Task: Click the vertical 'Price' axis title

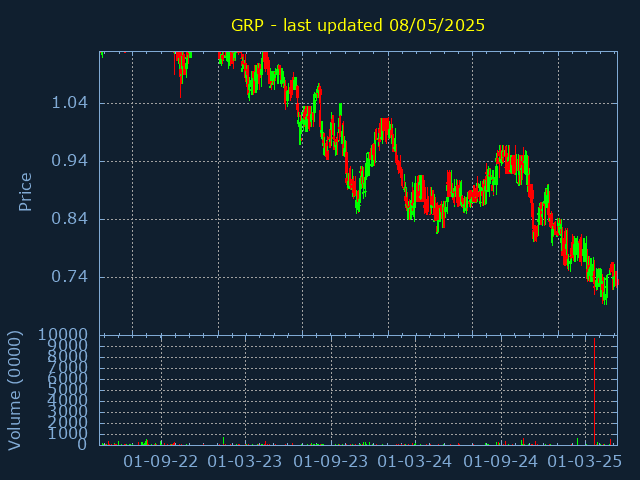Action: coord(25,192)
